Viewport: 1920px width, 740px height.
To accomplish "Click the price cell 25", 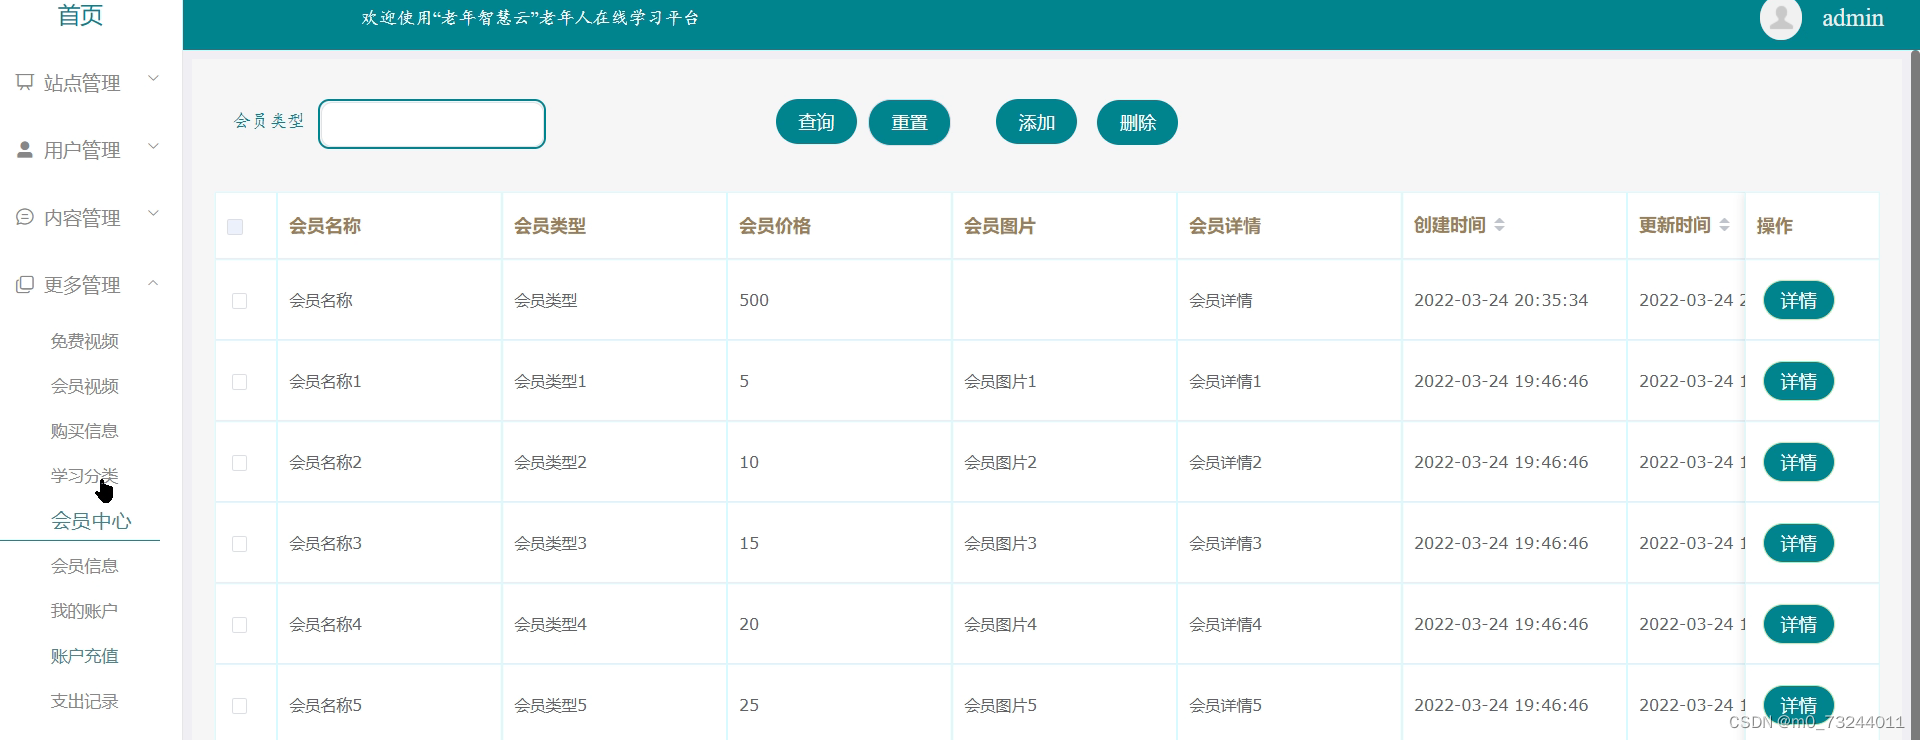I will click(x=749, y=705).
